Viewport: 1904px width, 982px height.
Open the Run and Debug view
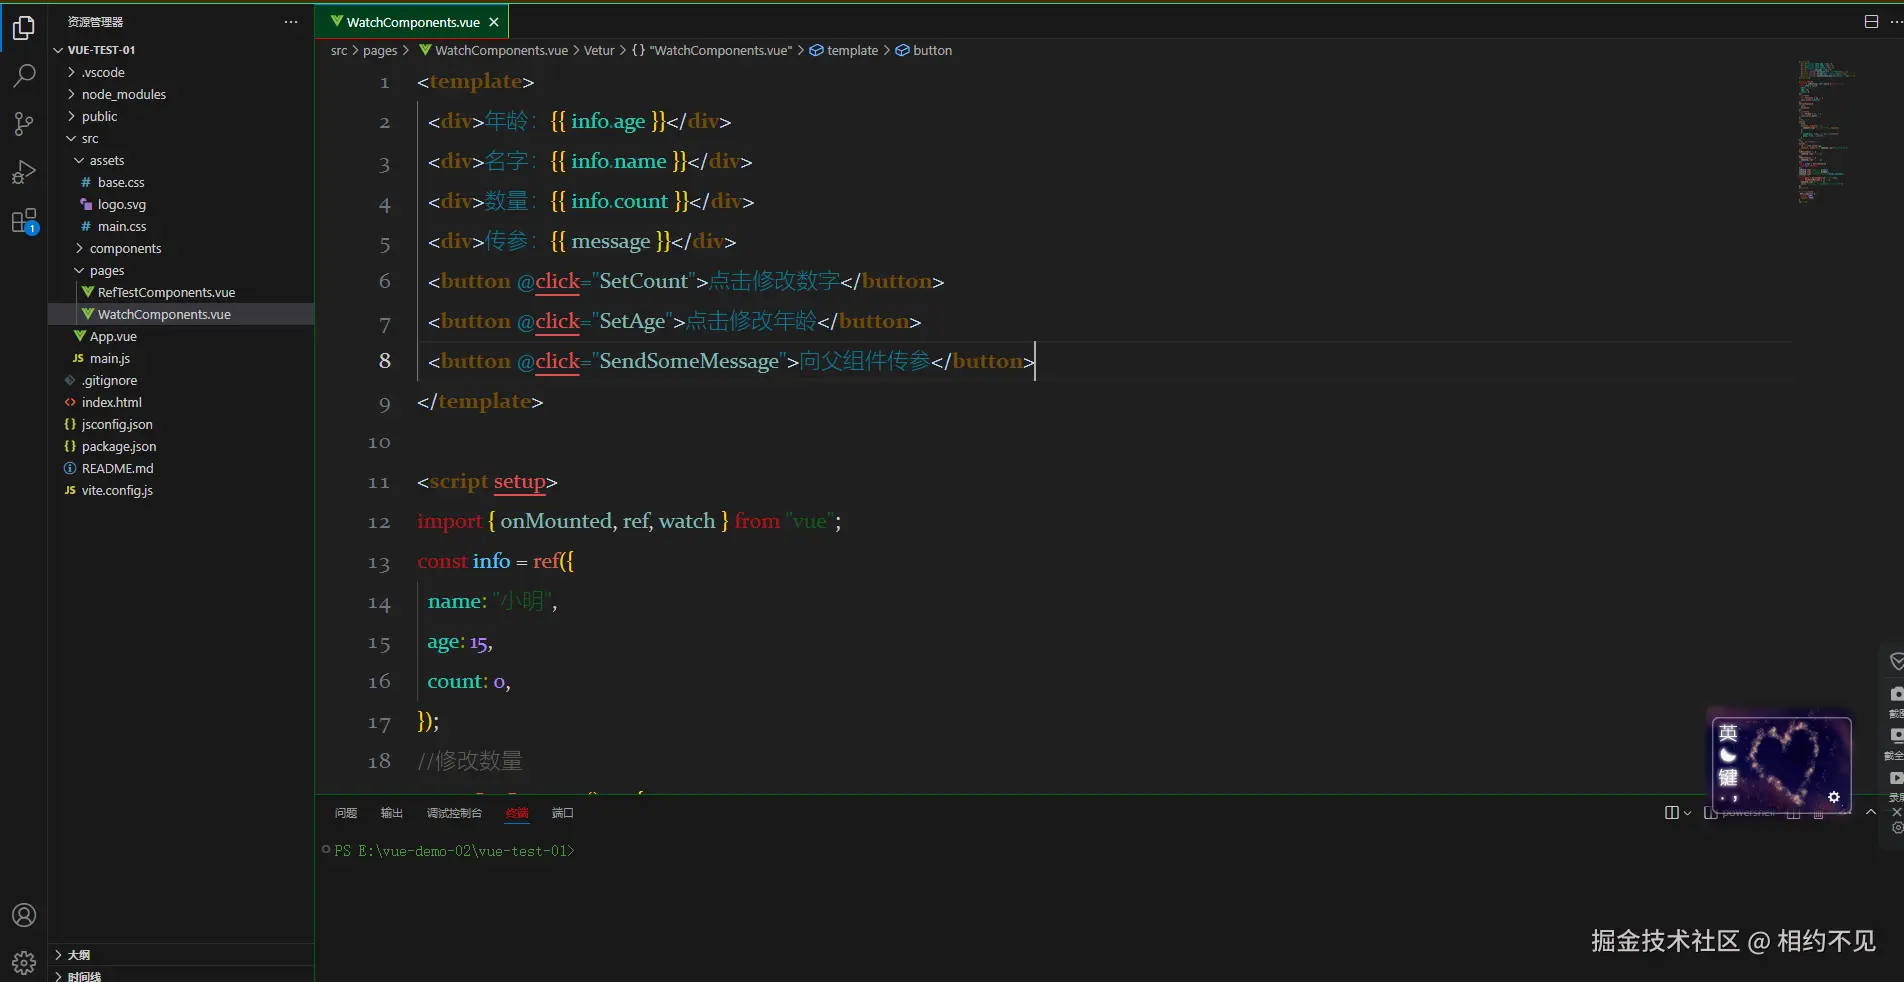pos(24,172)
